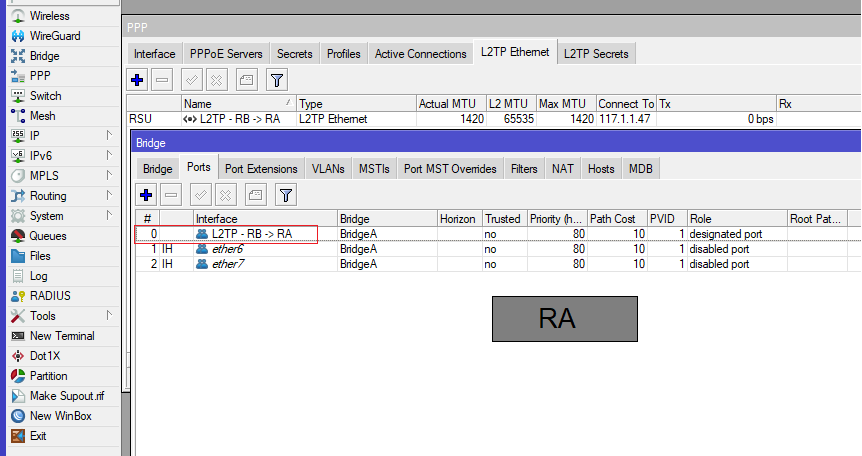Open the VLANs tab in Bridge window
Viewport: 862px width, 456px height.
tap(329, 169)
